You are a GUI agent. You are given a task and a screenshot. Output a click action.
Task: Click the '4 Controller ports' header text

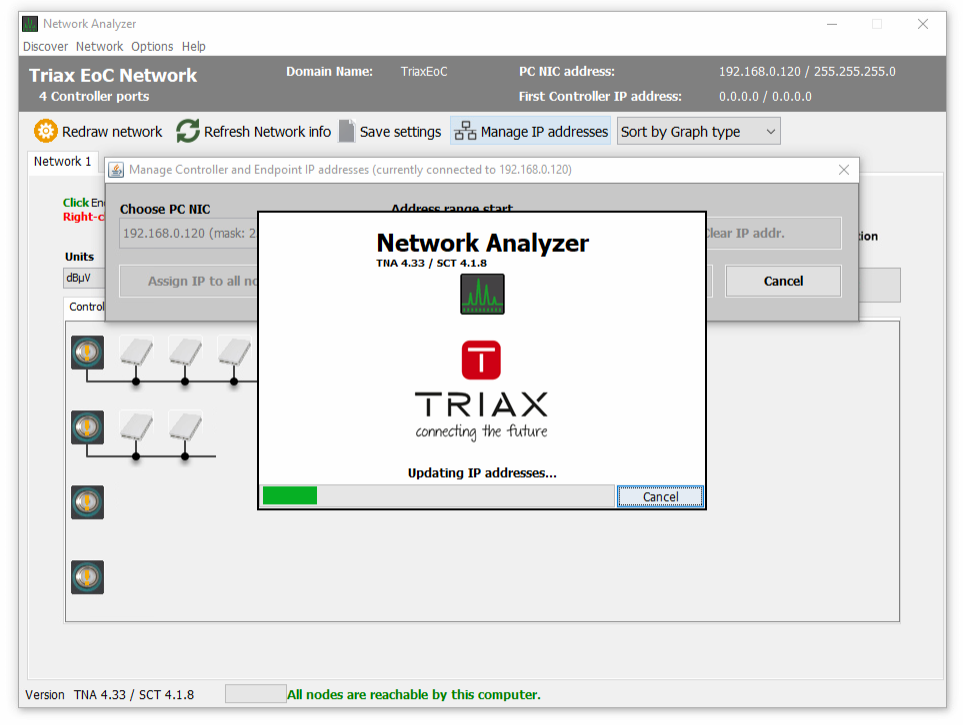coord(94,96)
